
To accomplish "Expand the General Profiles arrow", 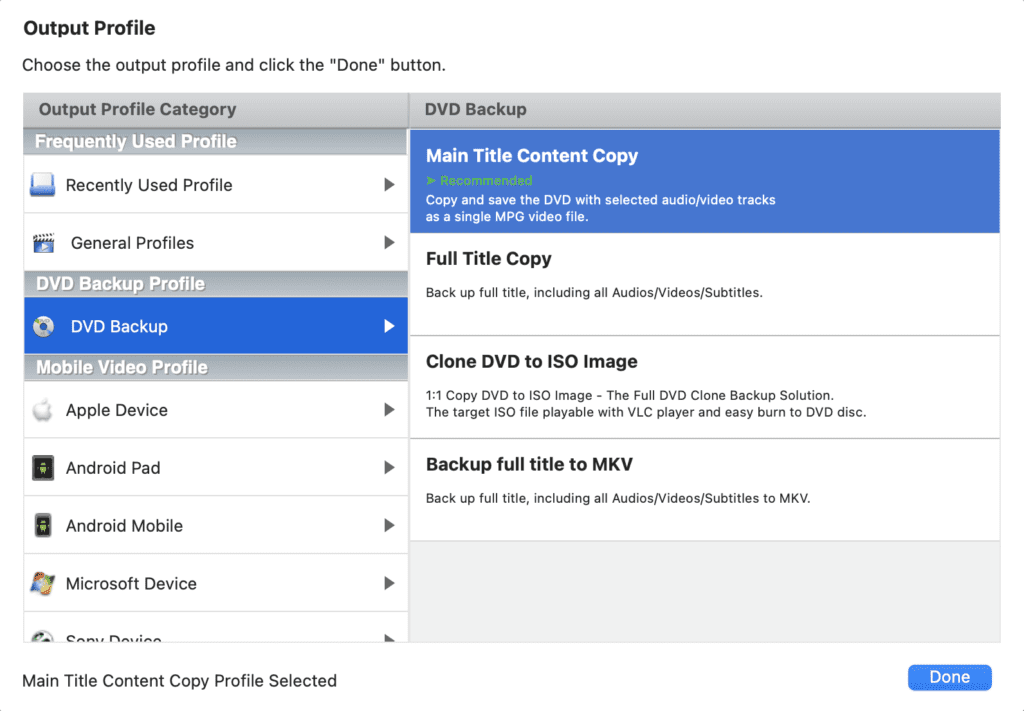I will [389, 243].
